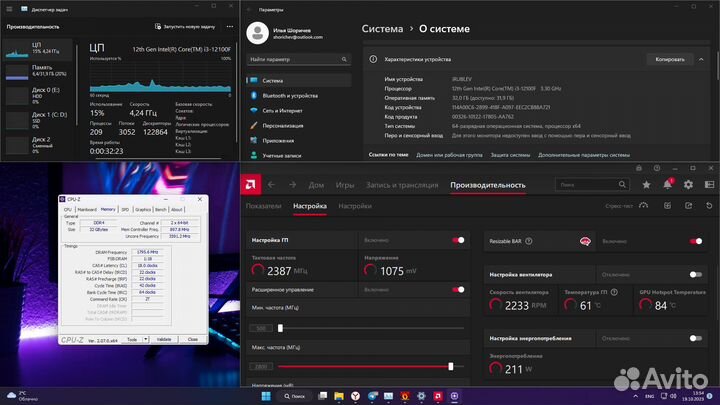Image resolution: width=720 pixels, height=405 pixels.
Task: Switch to AMD Metrics subtab
Action: coord(264,206)
